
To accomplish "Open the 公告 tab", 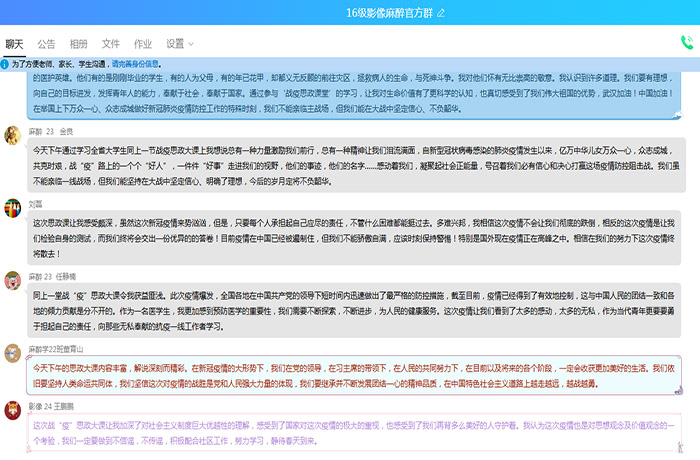I will [x=46, y=44].
